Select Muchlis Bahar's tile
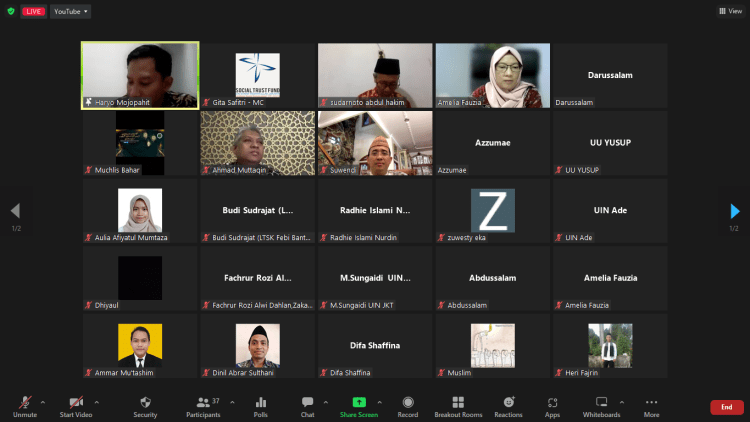The height and width of the screenshot is (422, 750). [140, 143]
